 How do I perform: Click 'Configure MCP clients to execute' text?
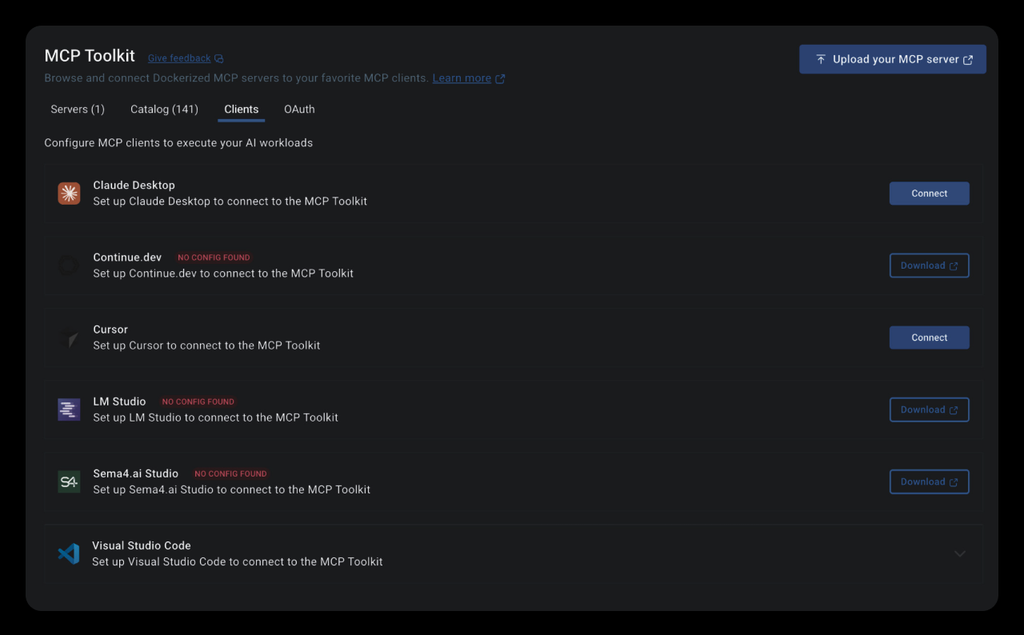pyautogui.click(x=178, y=143)
